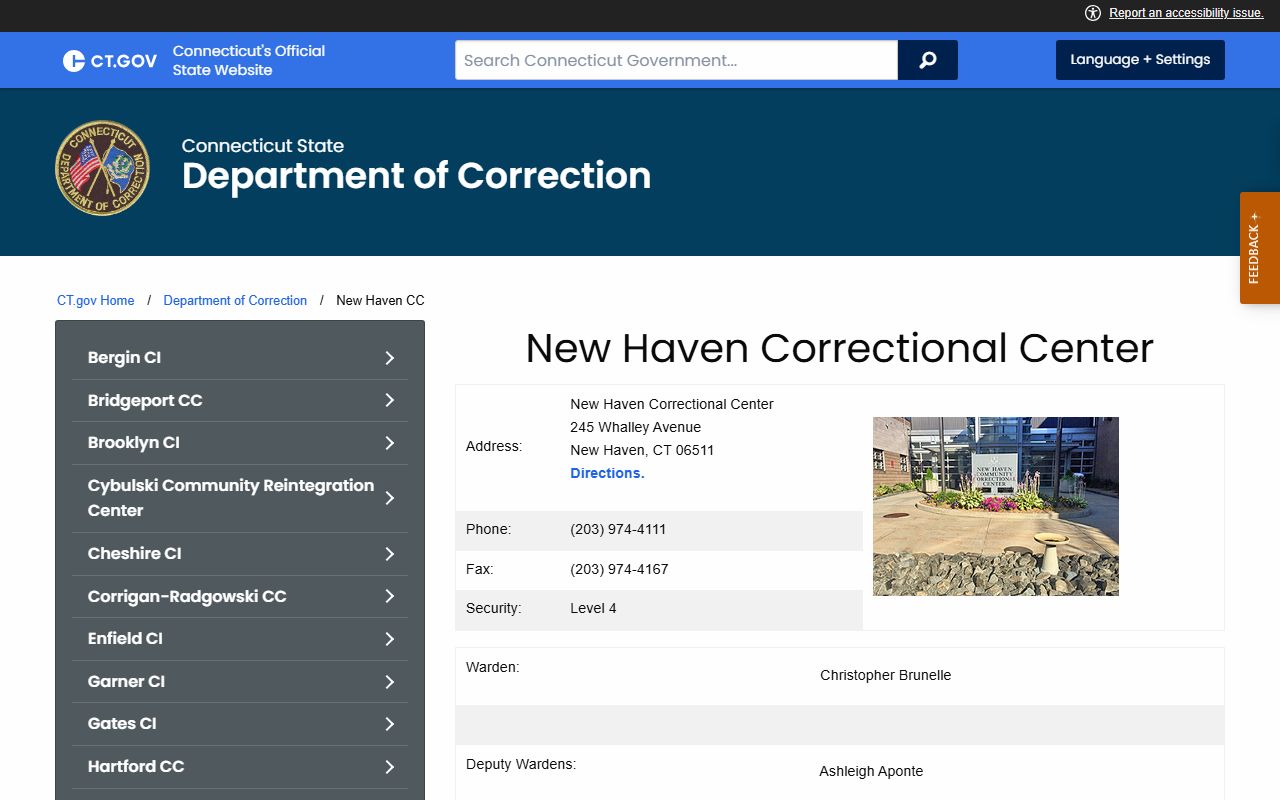Expand chevron next to Corrigan-Radgowski CC
Image resolution: width=1280 pixels, height=800 pixels.
pyautogui.click(x=390, y=596)
